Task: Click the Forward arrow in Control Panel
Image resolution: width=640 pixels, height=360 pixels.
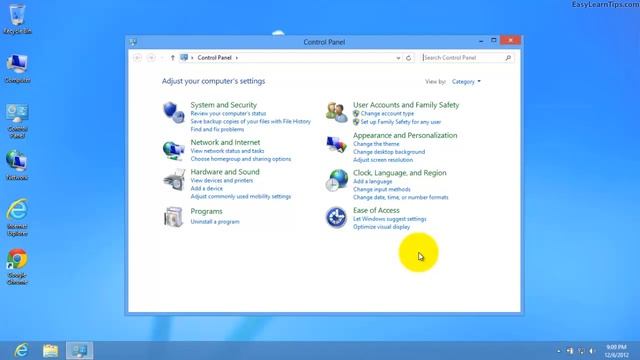Action: pyautogui.click(x=151, y=58)
